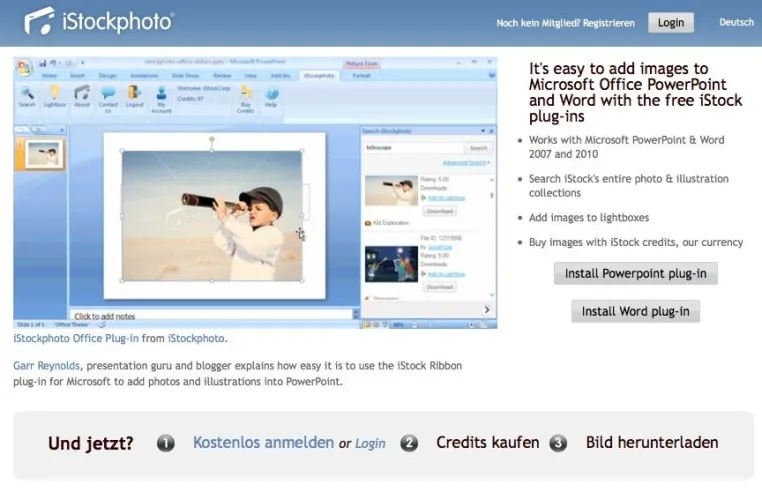Open iStockphoto Office Plug-in link
This screenshot has height=492, width=762.
76,338
